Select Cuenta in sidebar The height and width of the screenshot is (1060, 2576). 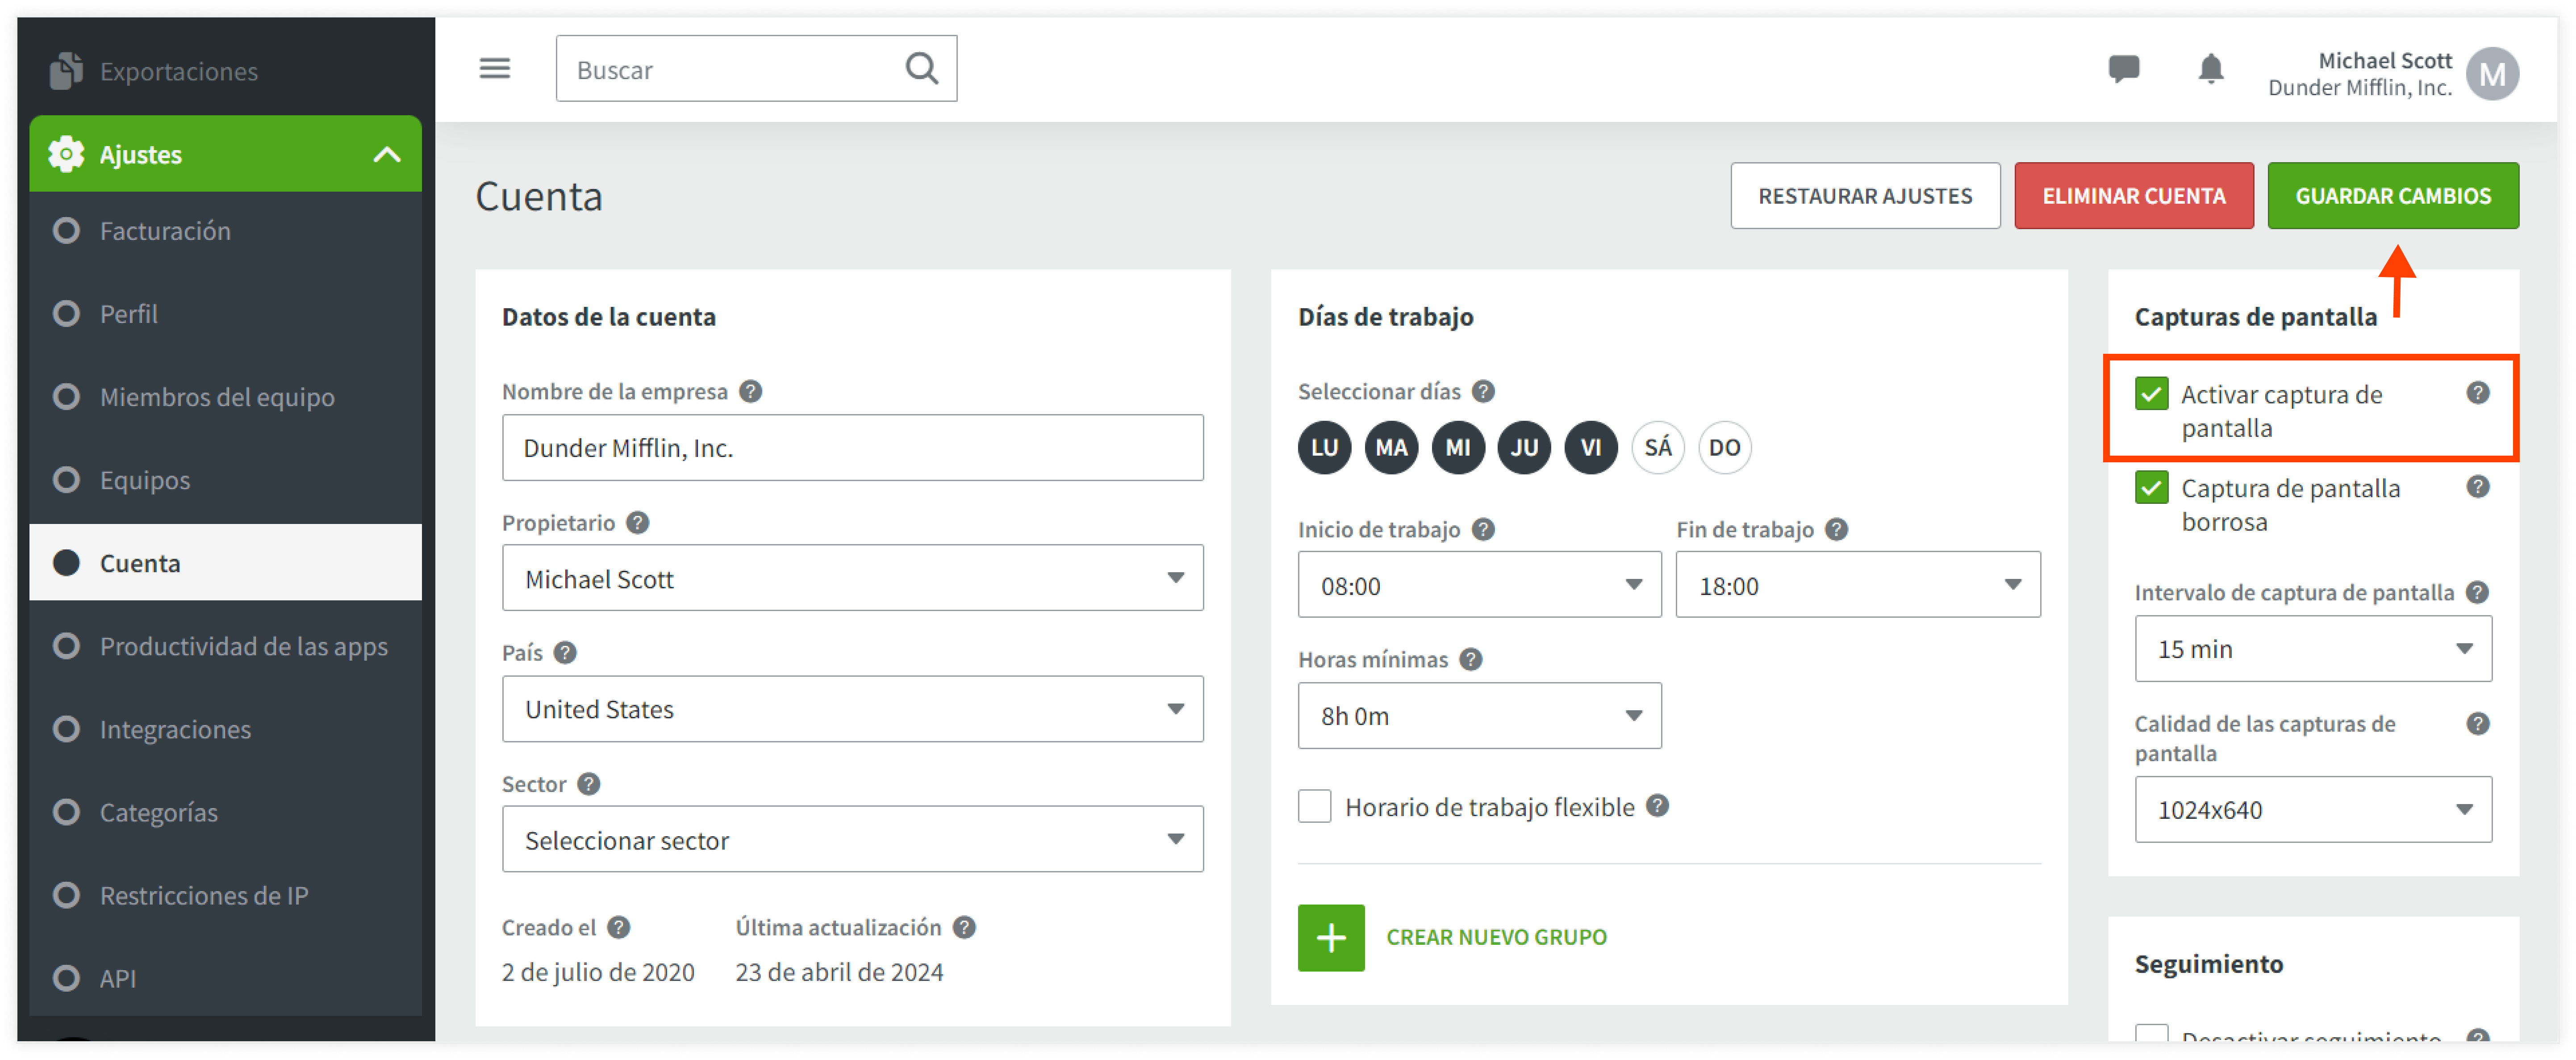[225, 563]
